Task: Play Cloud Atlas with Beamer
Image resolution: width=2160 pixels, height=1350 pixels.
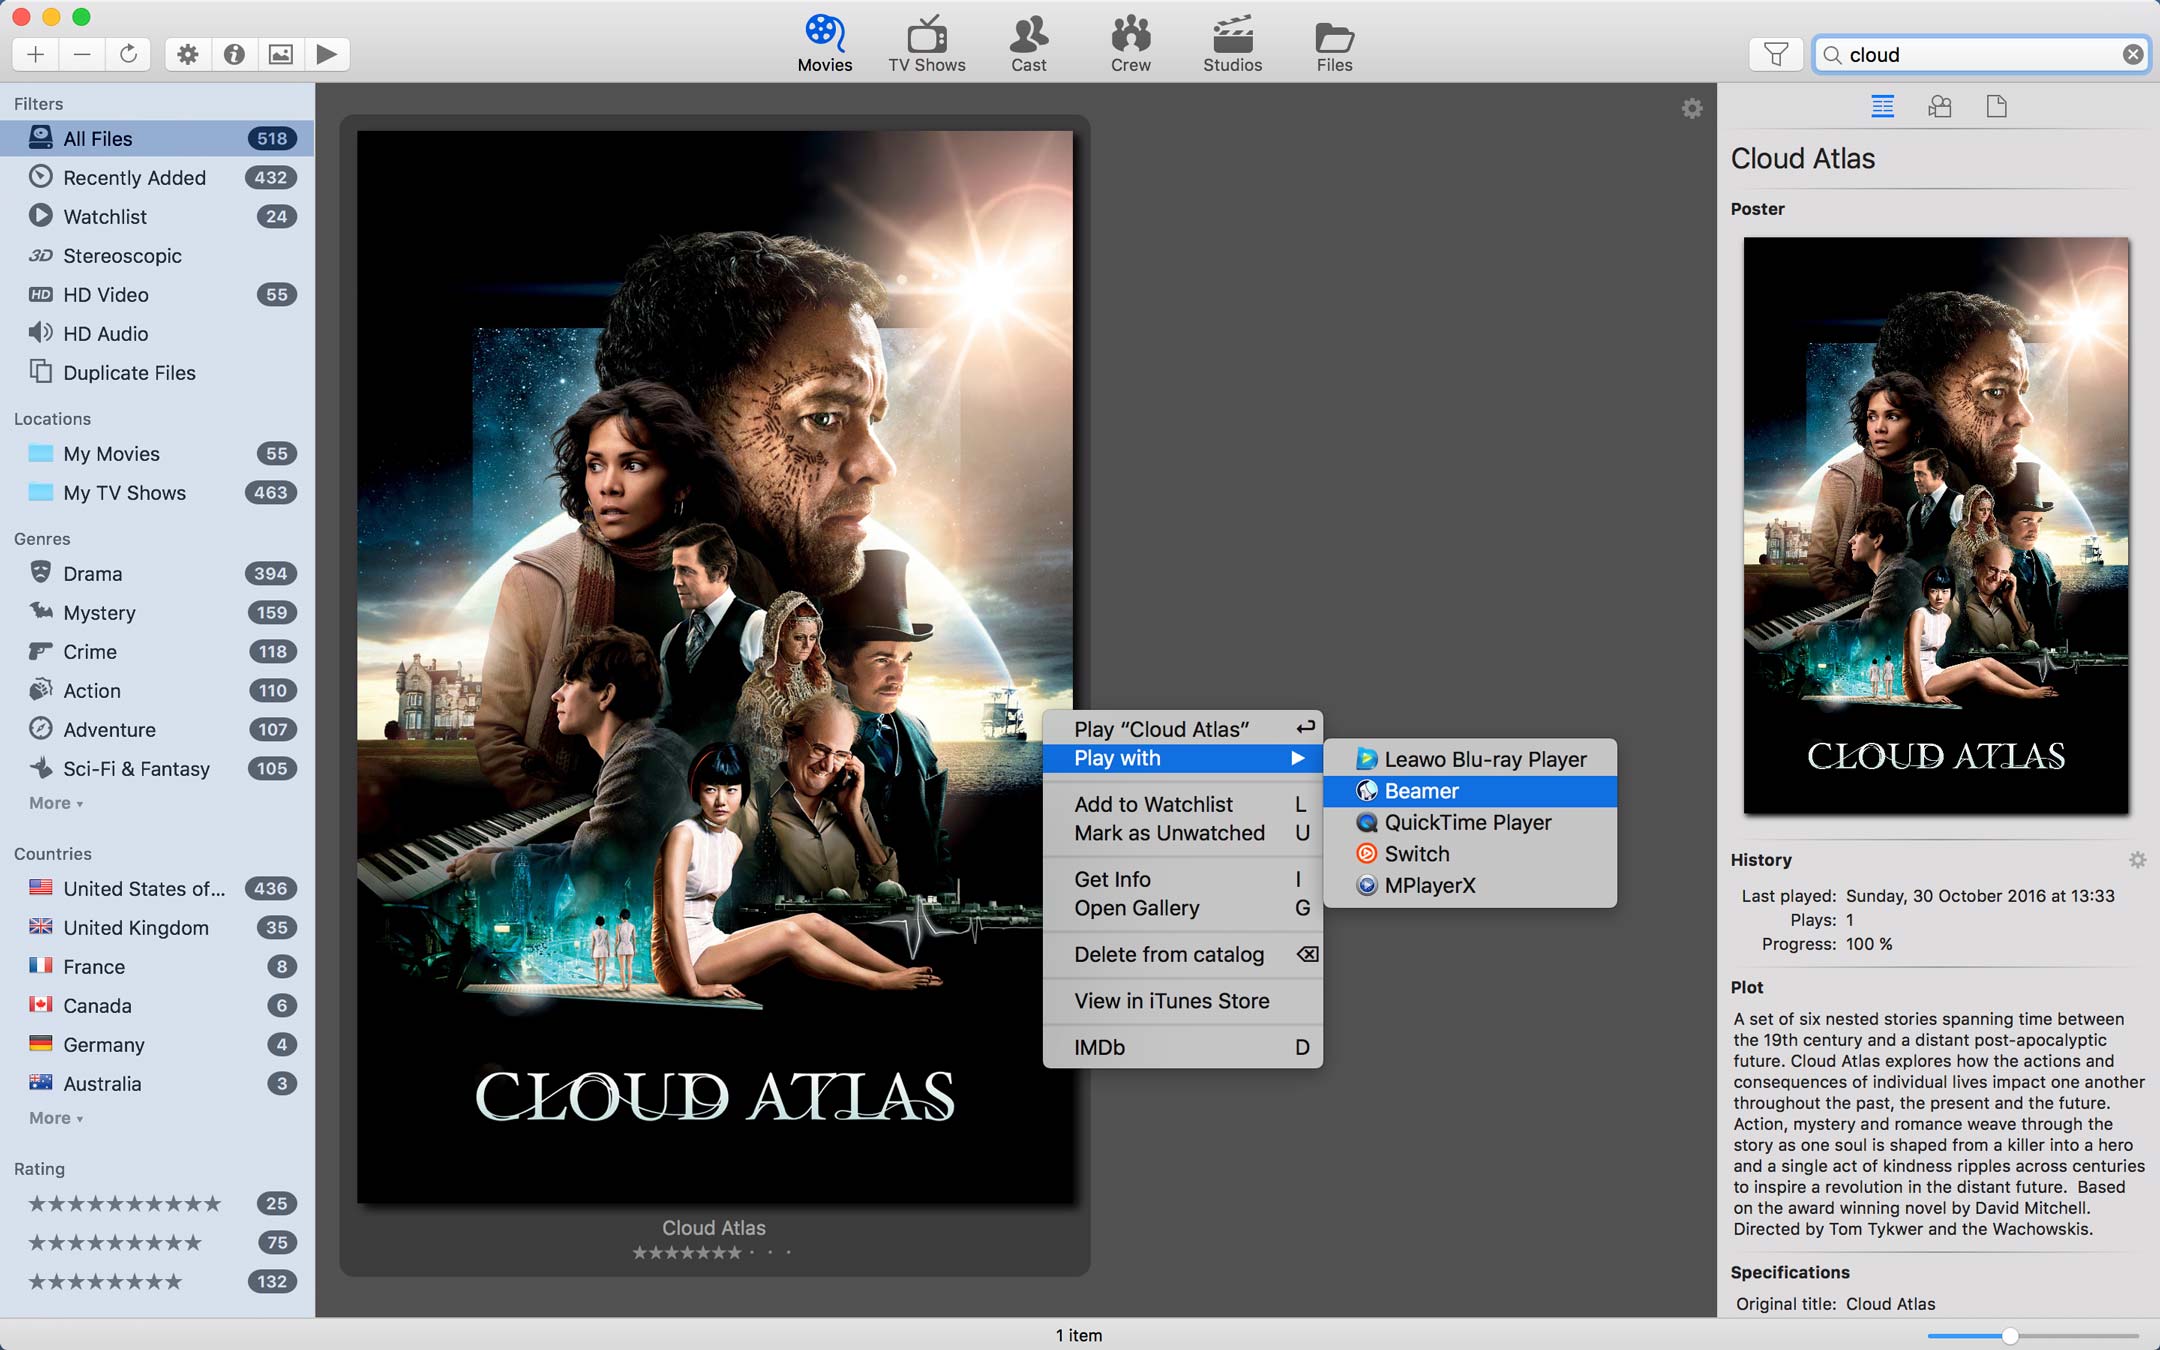Action: click(1420, 790)
